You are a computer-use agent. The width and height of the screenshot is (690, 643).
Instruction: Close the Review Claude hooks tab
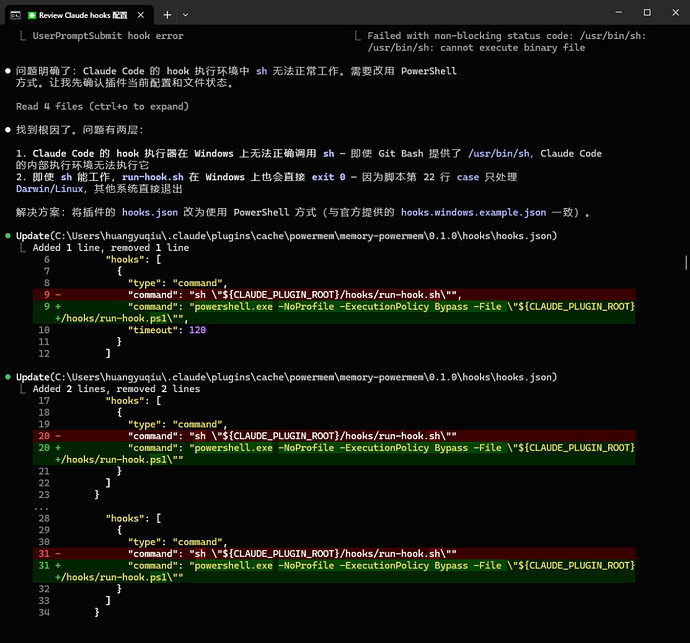(140, 15)
